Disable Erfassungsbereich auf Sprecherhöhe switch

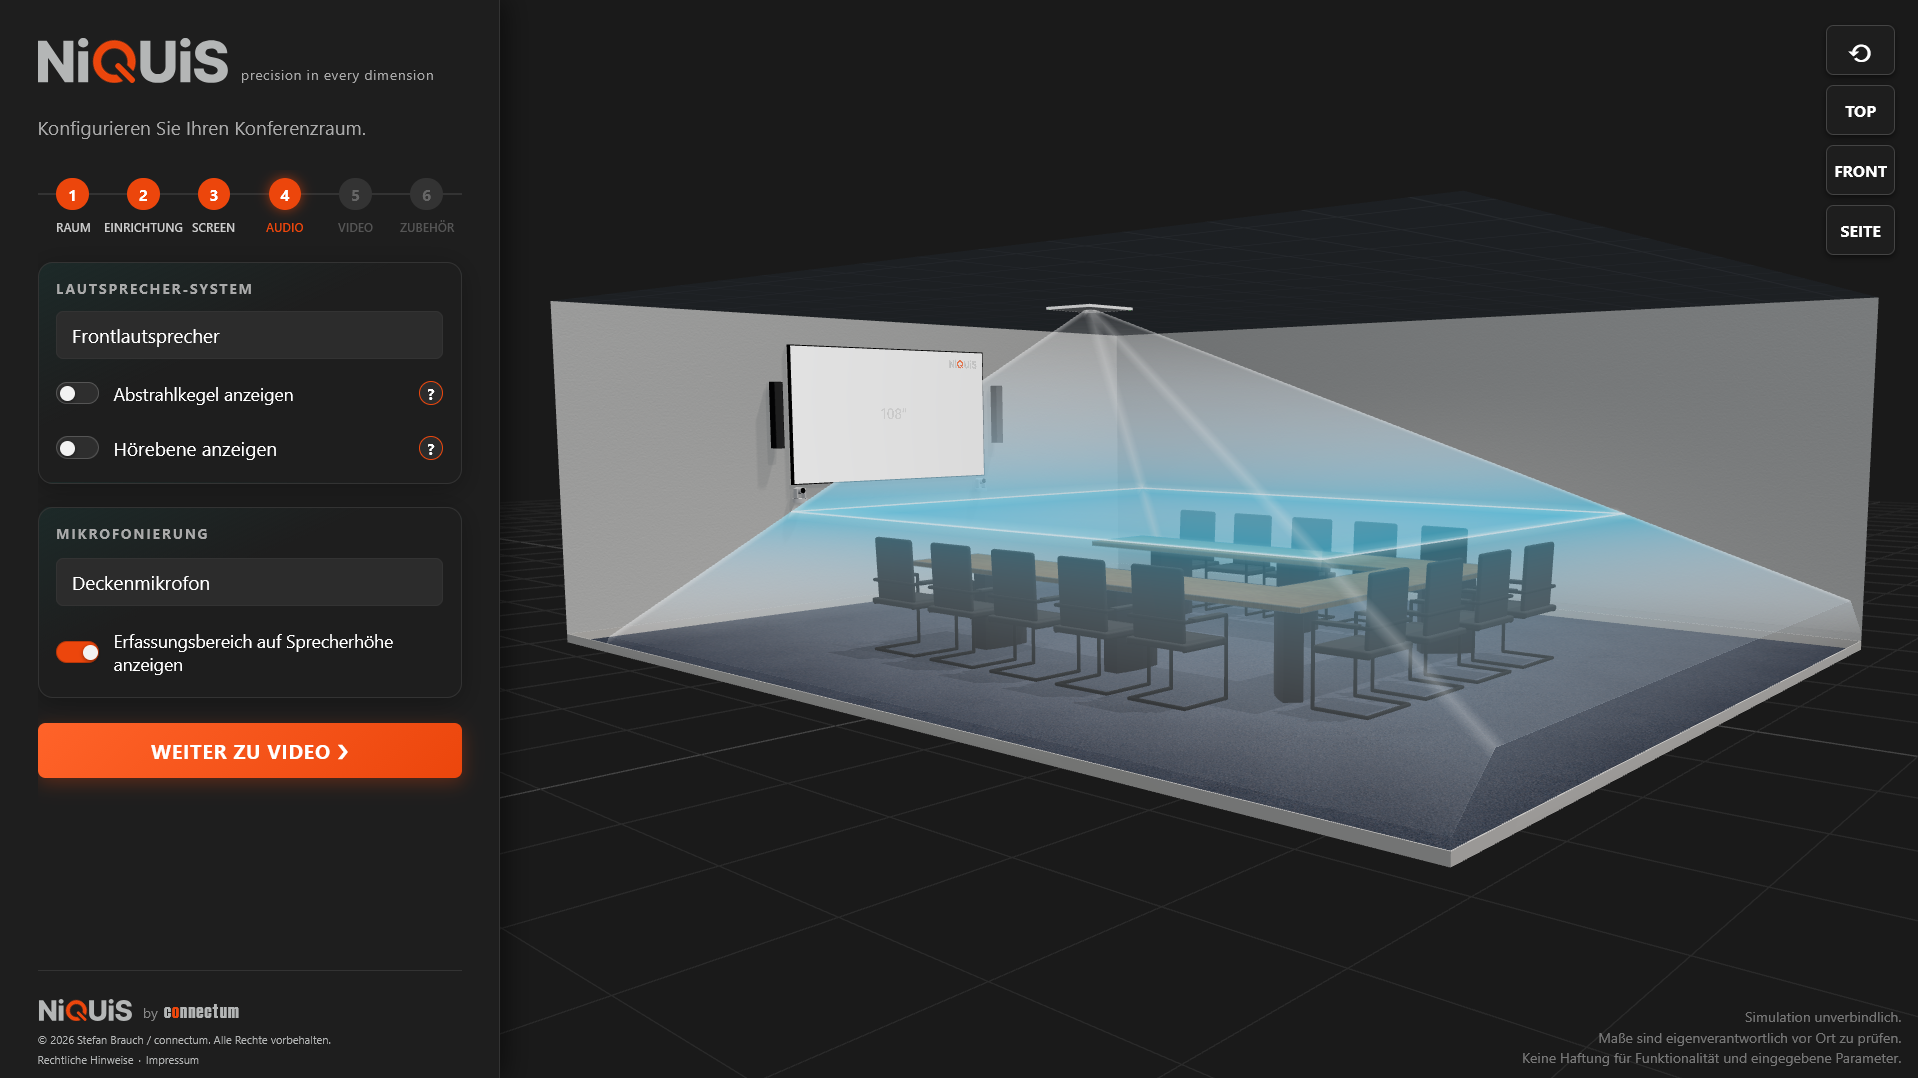(x=77, y=652)
